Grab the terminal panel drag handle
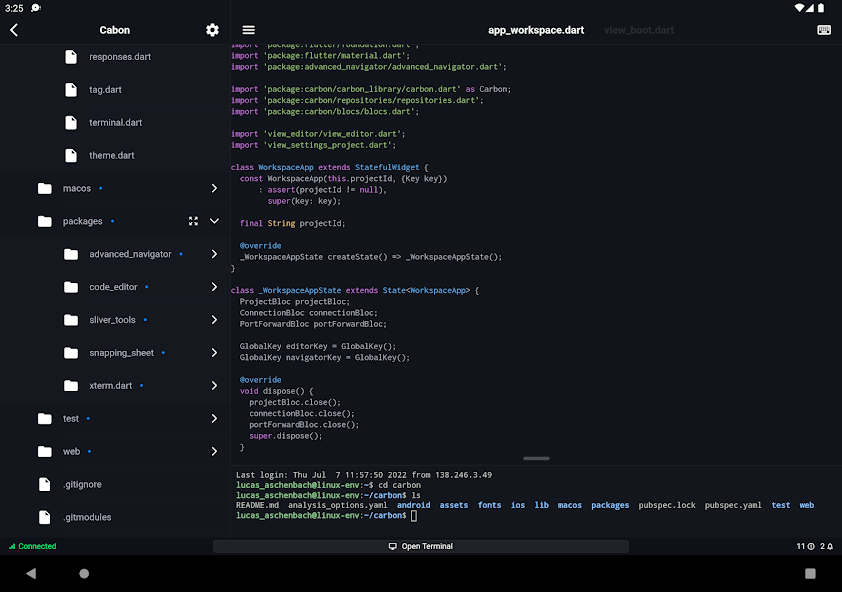 536,458
